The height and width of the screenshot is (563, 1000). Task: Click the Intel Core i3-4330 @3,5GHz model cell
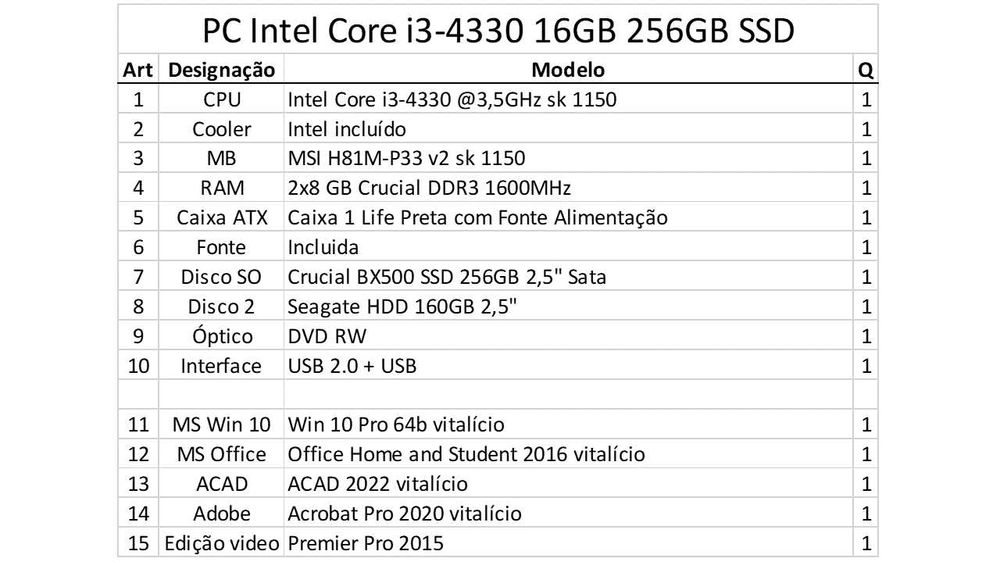point(452,100)
